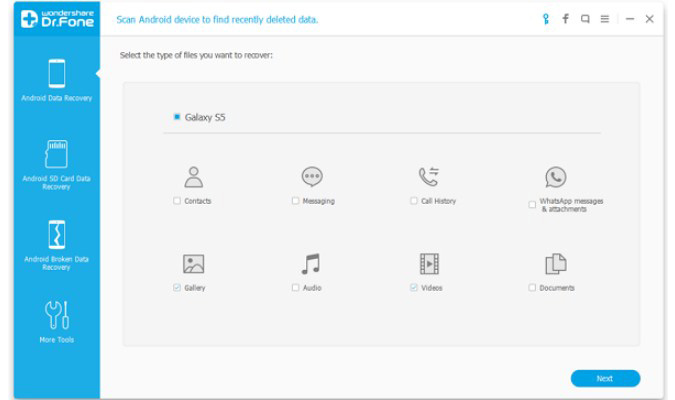Screen dimensions: 675x400
Task: Click the Gallery picture icon
Action: pos(194,264)
